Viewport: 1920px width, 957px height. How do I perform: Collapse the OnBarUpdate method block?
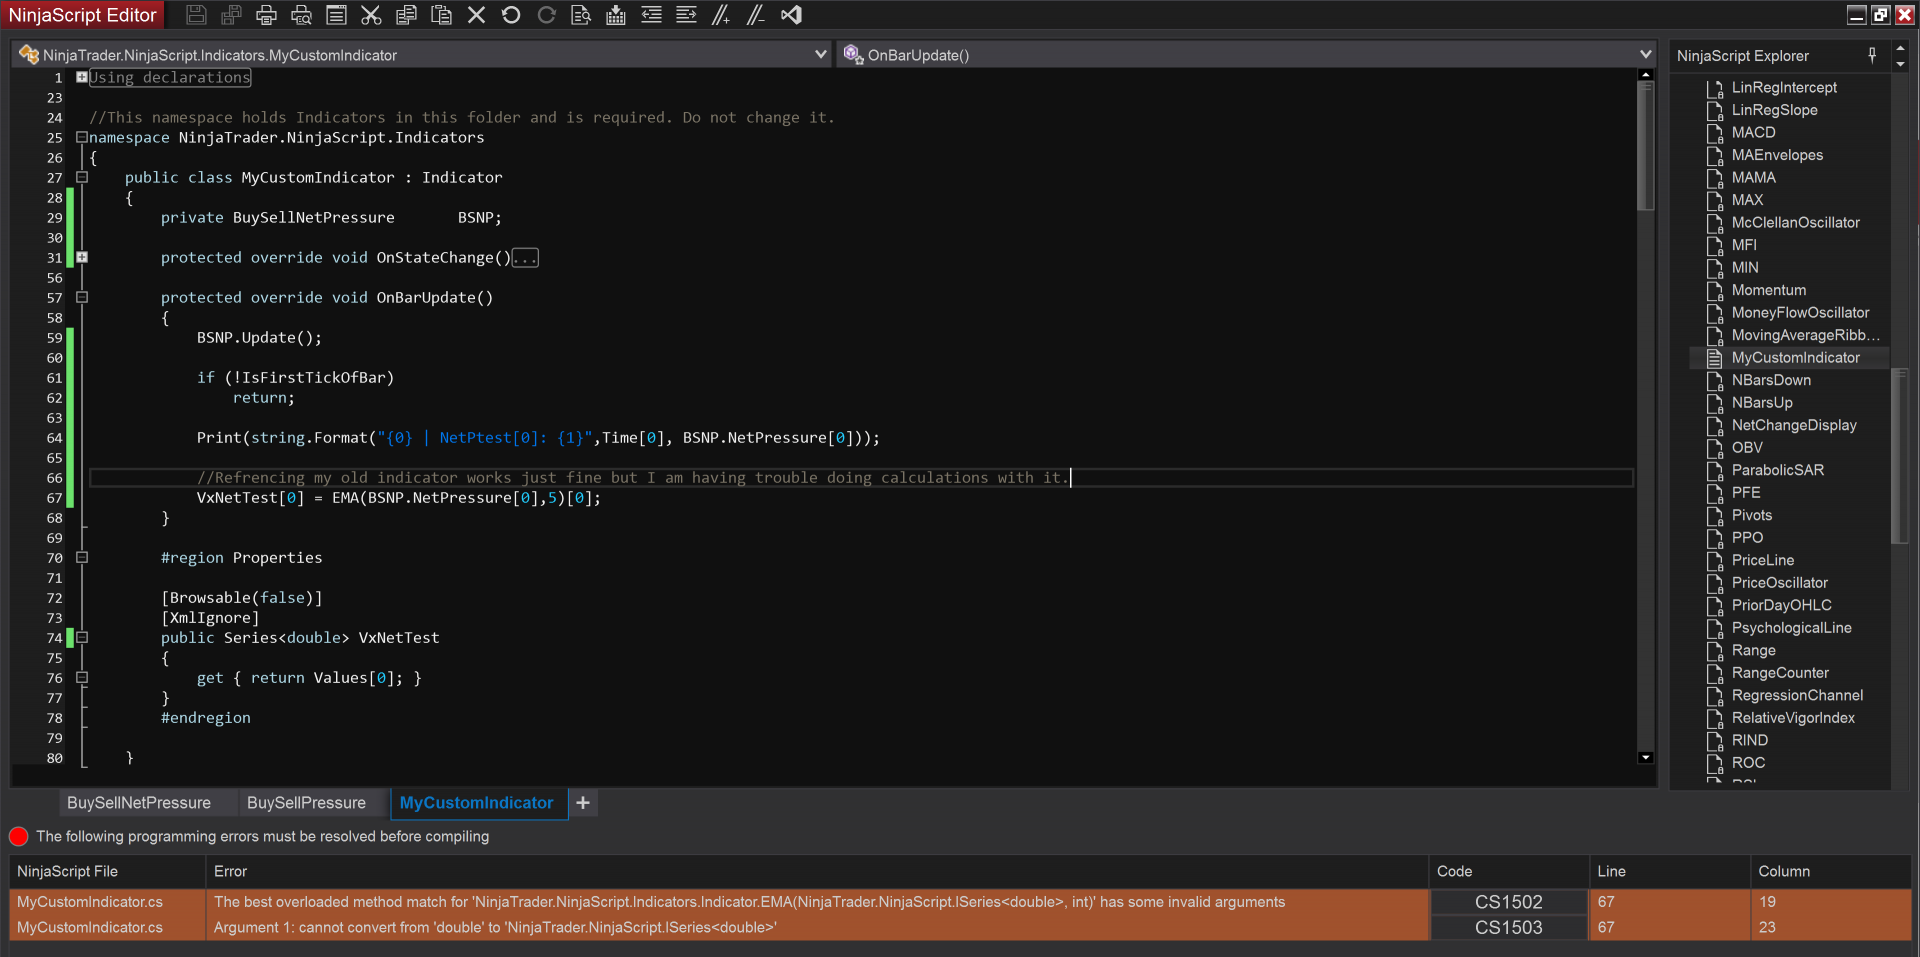82,297
